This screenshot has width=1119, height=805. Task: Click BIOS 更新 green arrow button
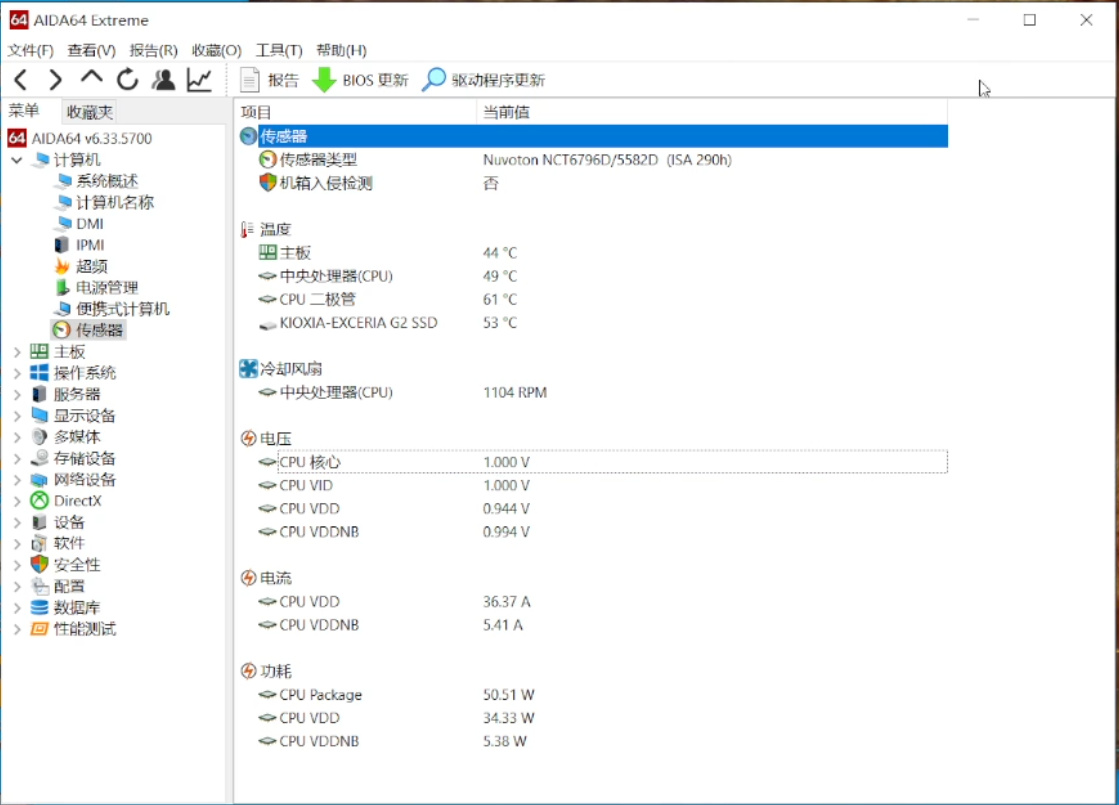tap(360, 80)
